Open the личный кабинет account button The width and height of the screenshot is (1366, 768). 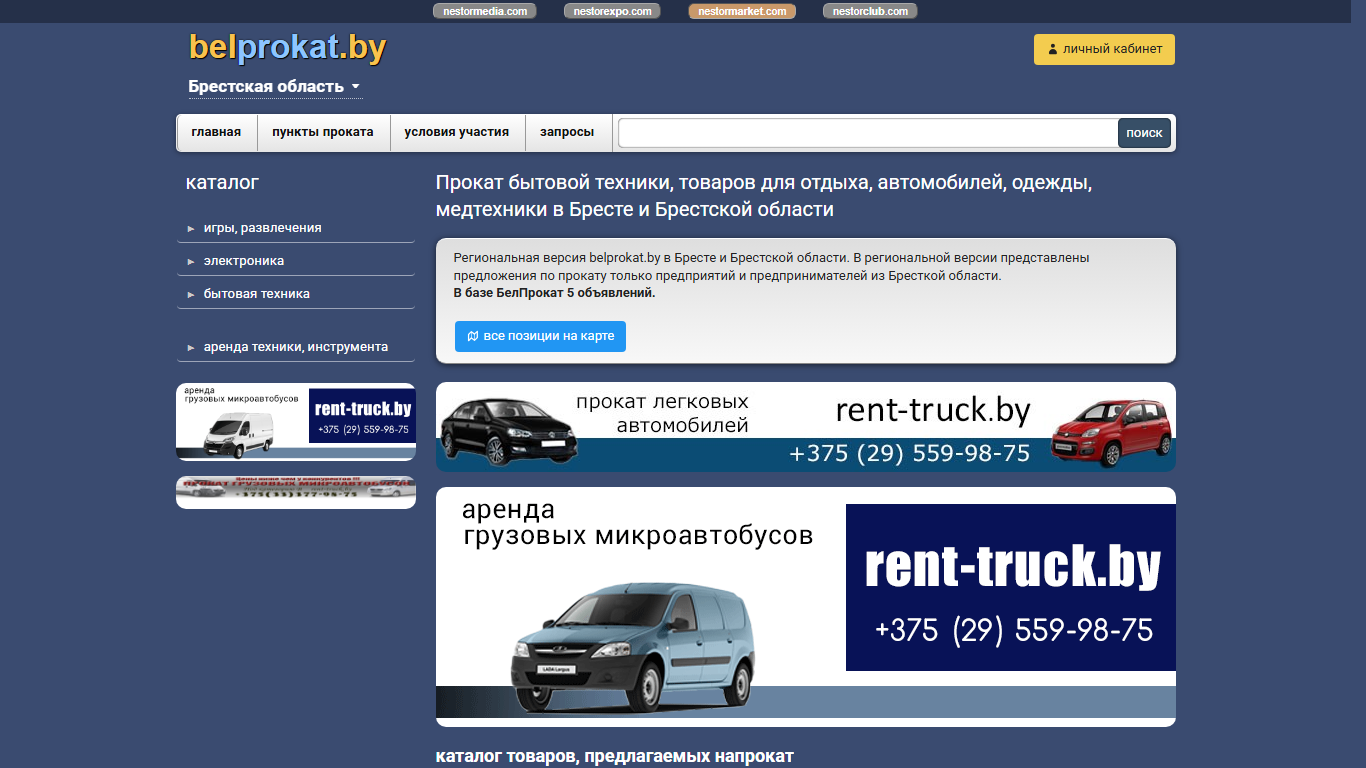1104,49
